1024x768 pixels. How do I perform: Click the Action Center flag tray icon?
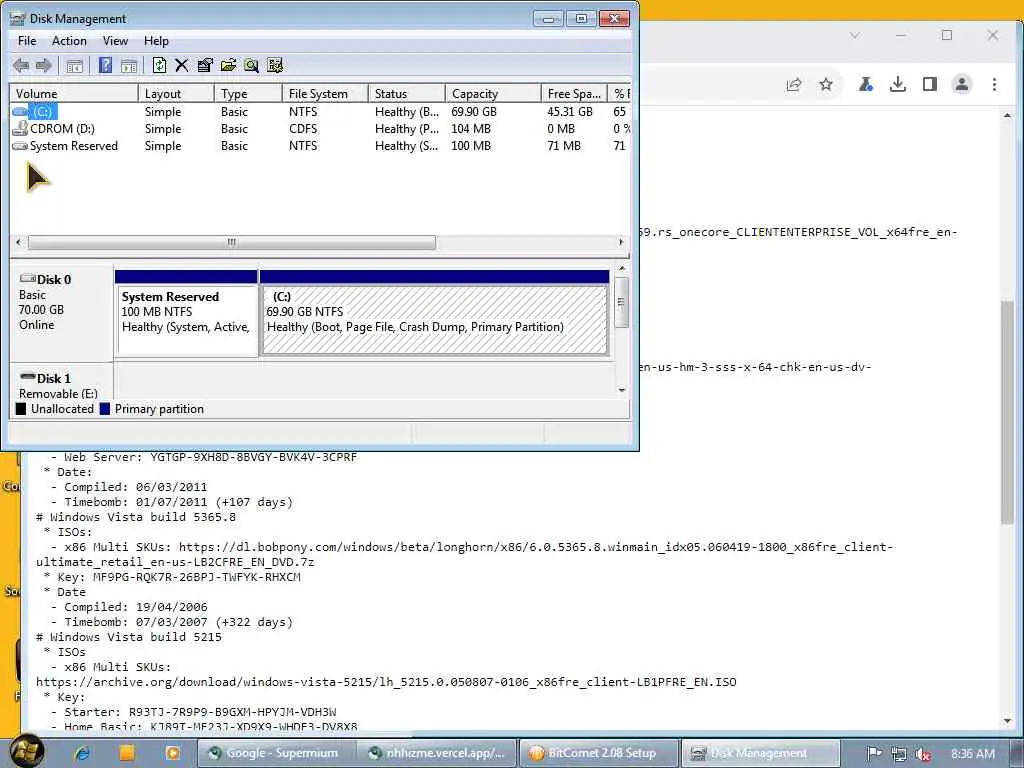[x=874, y=754]
